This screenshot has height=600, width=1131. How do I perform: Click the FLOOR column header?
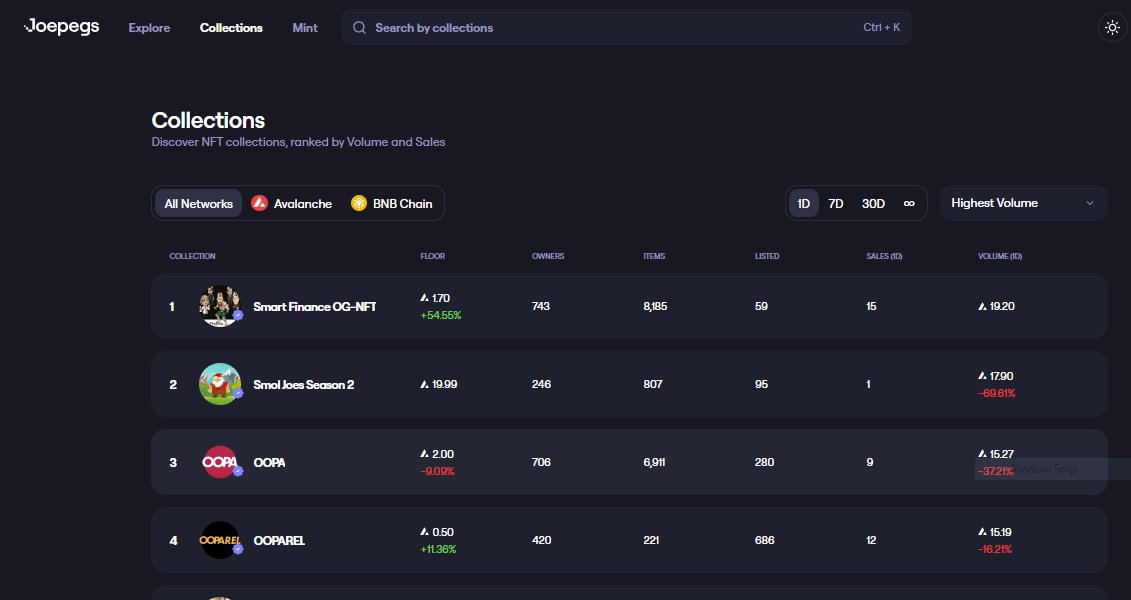433,256
